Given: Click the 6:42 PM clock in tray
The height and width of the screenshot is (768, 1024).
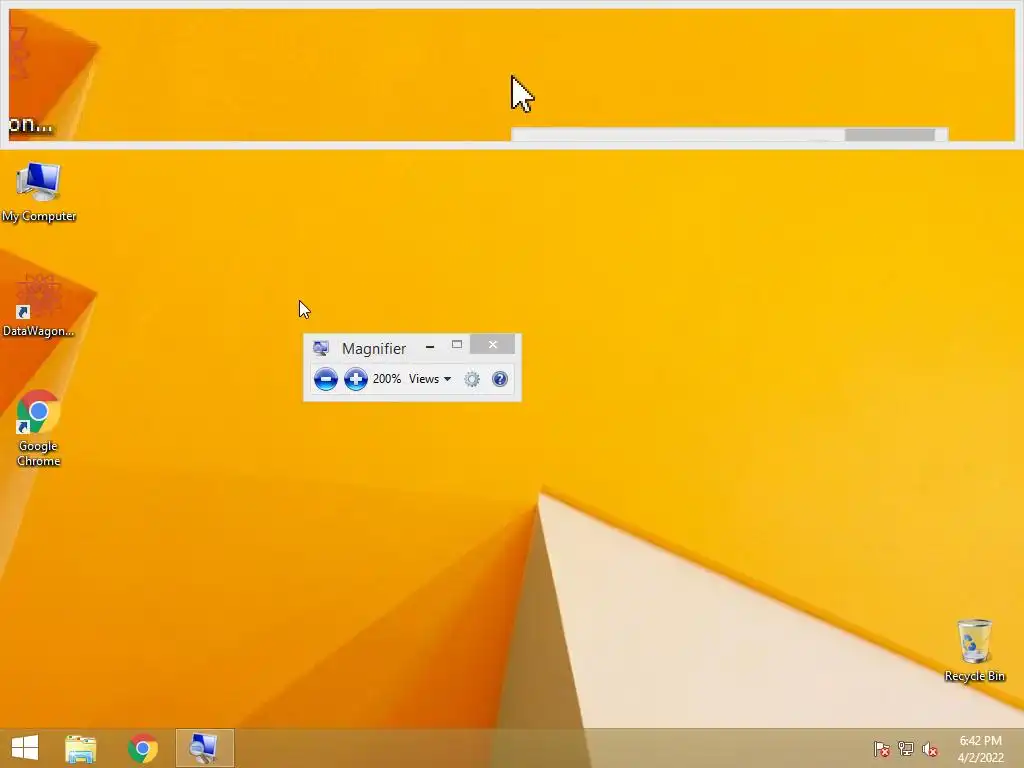Looking at the screenshot, I should (x=980, y=741).
